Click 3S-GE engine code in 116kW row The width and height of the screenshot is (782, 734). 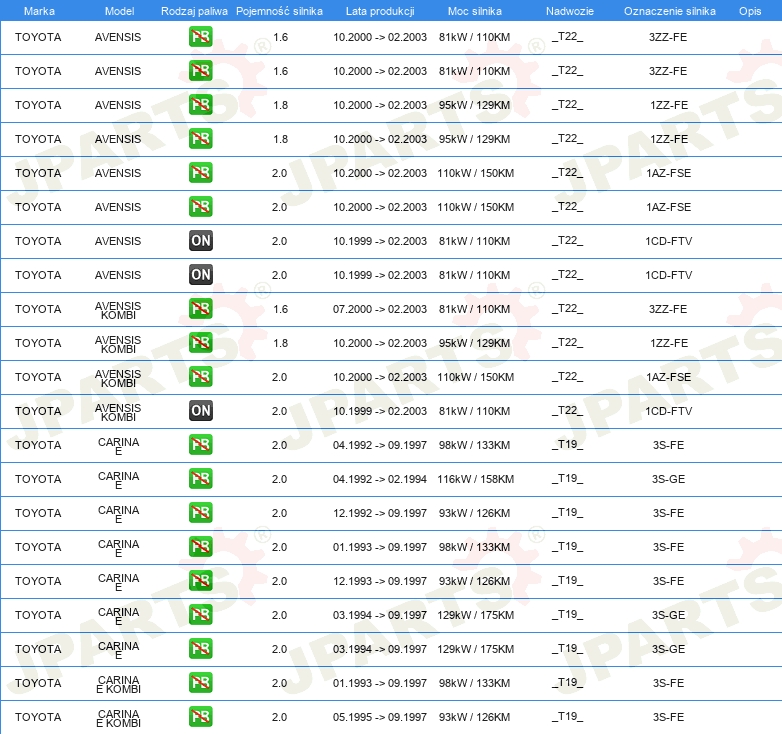668,479
